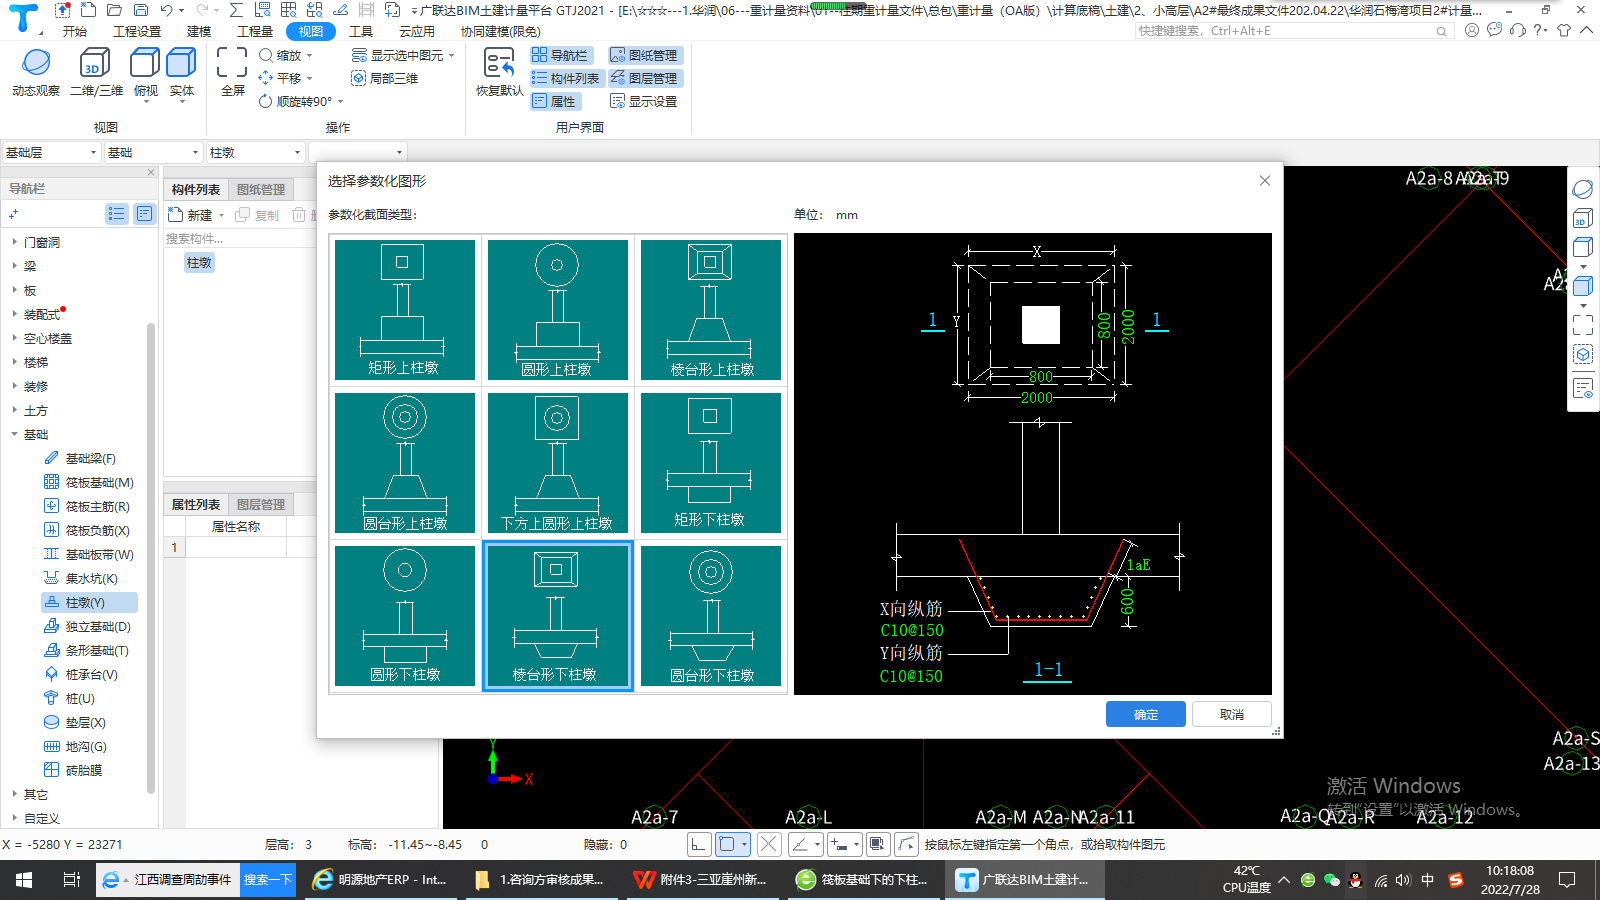Select 矩形上柱墩 section thumbnail
This screenshot has height=900, width=1600.
pos(404,309)
